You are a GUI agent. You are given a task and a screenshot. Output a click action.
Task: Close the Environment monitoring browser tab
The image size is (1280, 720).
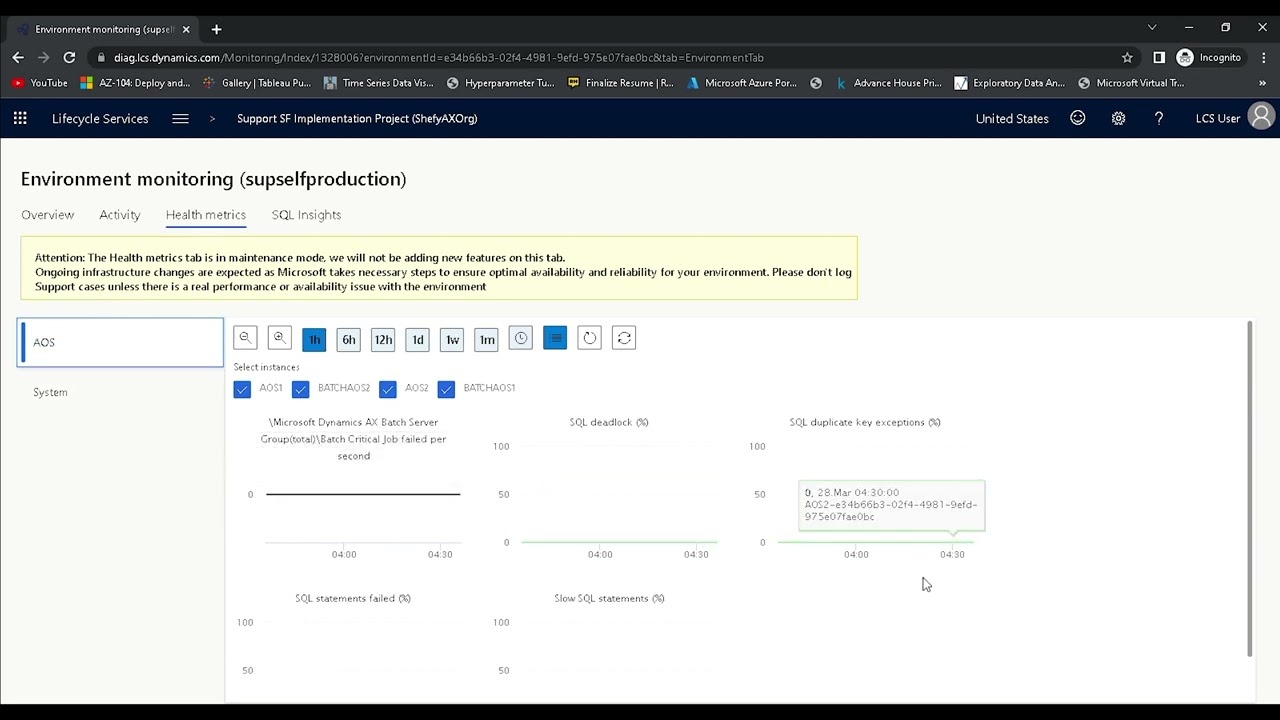[185, 29]
